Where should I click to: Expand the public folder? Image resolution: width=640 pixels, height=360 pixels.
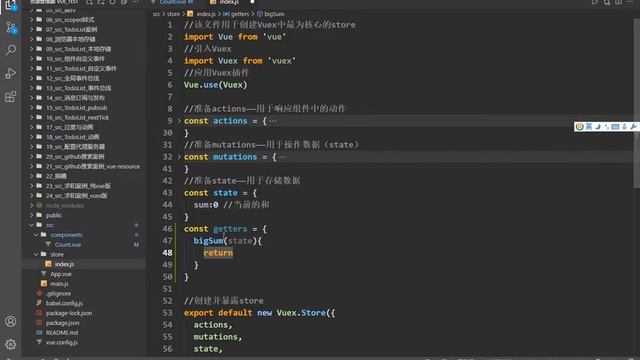(x=32, y=215)
